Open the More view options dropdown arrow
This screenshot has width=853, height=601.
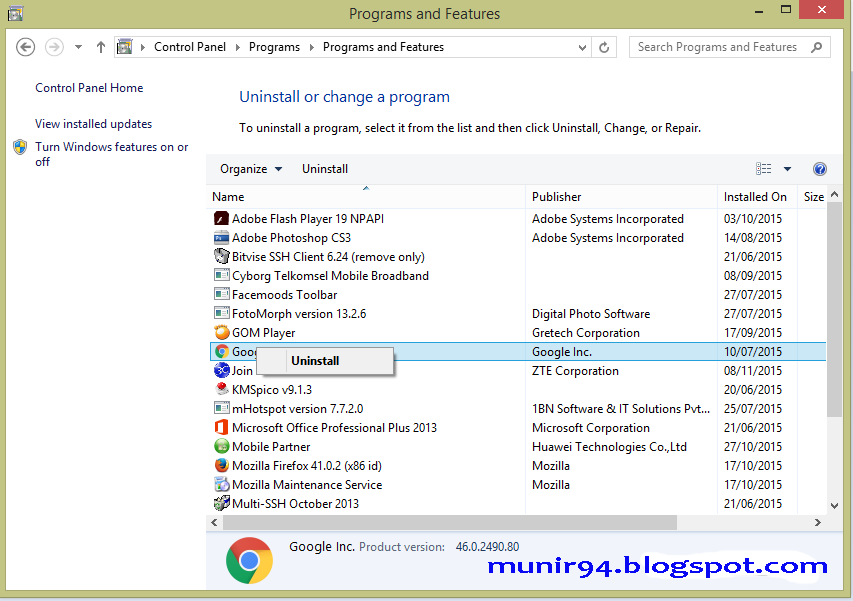787,169
